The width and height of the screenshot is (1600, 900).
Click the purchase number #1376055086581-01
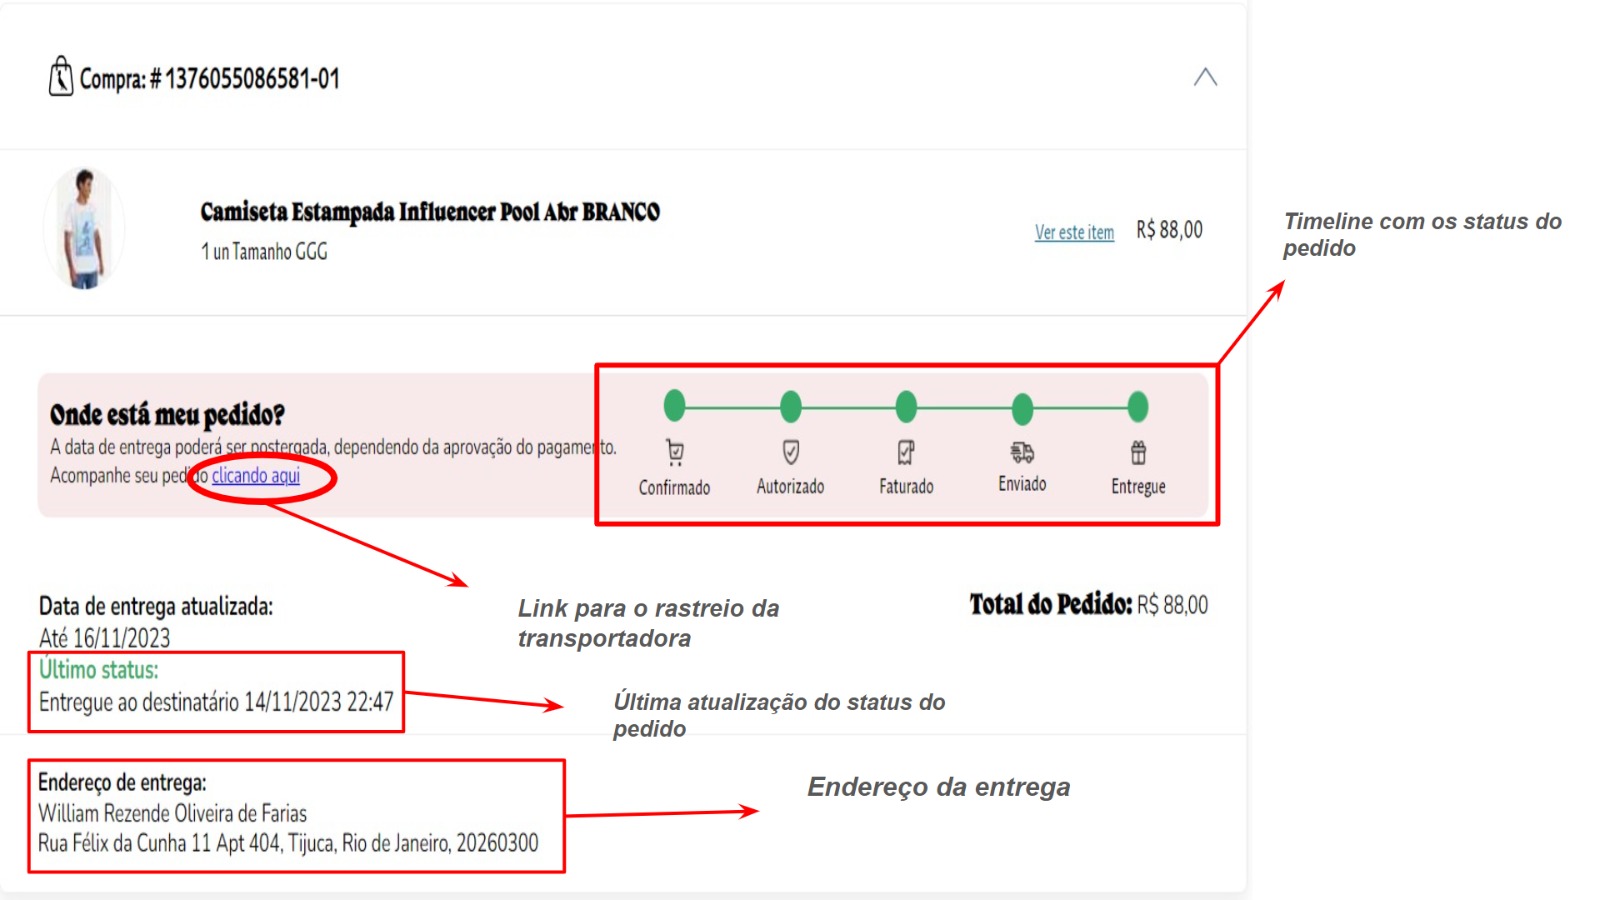[x=252, y=79]
